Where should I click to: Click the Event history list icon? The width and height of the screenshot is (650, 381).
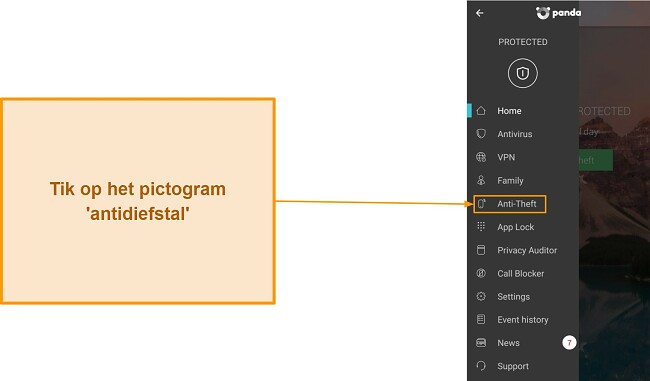[481, 319]
